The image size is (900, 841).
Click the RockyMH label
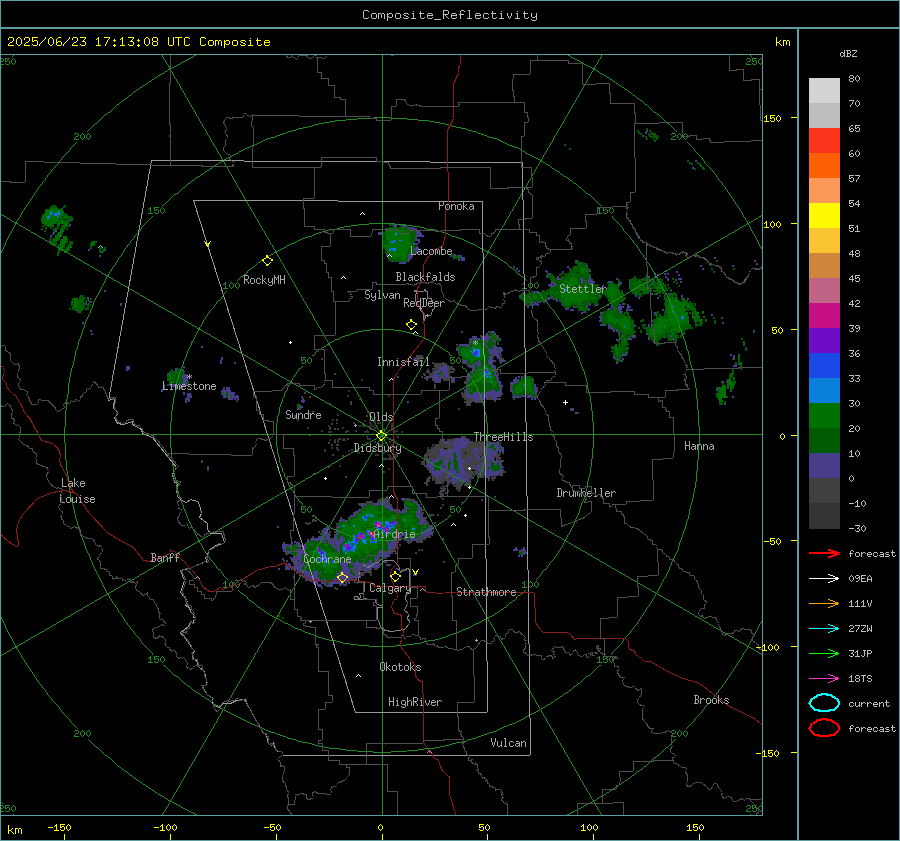264,280
